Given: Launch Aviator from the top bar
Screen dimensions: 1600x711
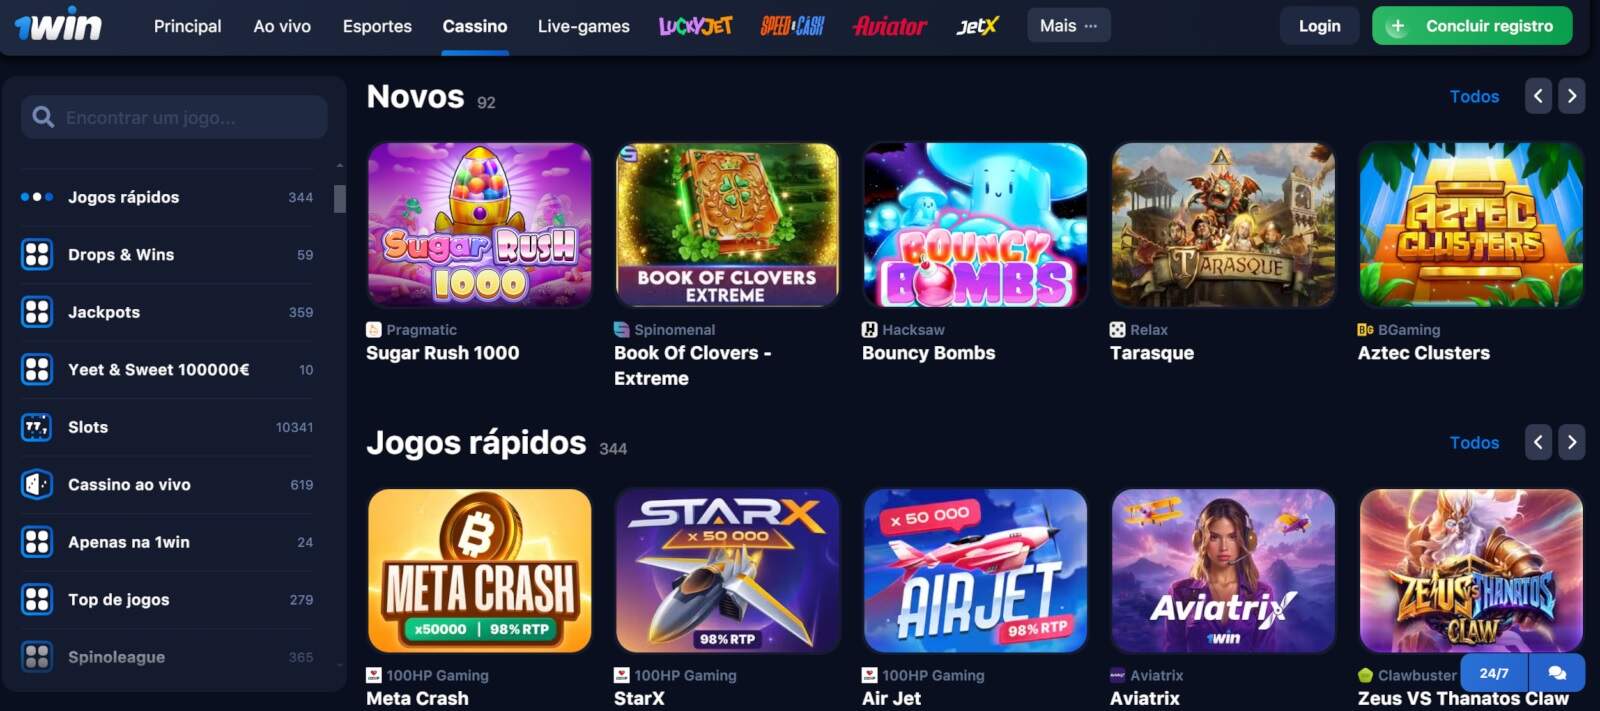Looking at the screenshot, I should [890, 26].
